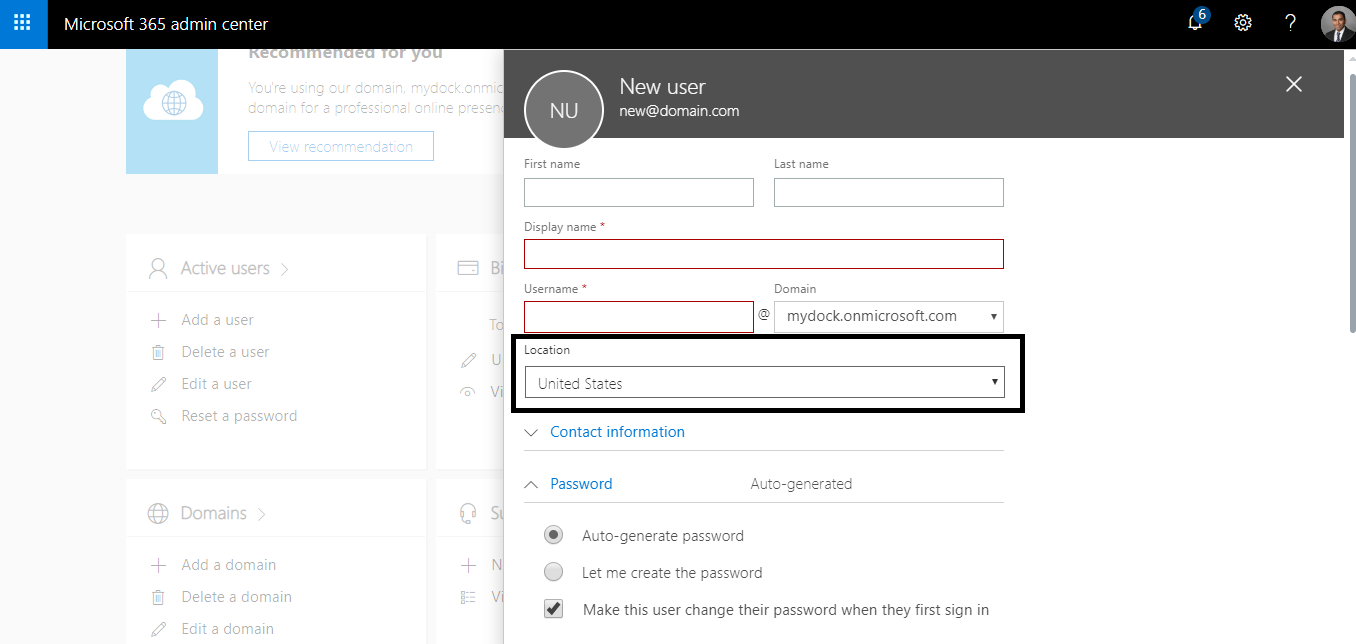Open the notifications bell icon
Screen dimensions: 1356x644
pyautogui.click(x=1196, y=22)
